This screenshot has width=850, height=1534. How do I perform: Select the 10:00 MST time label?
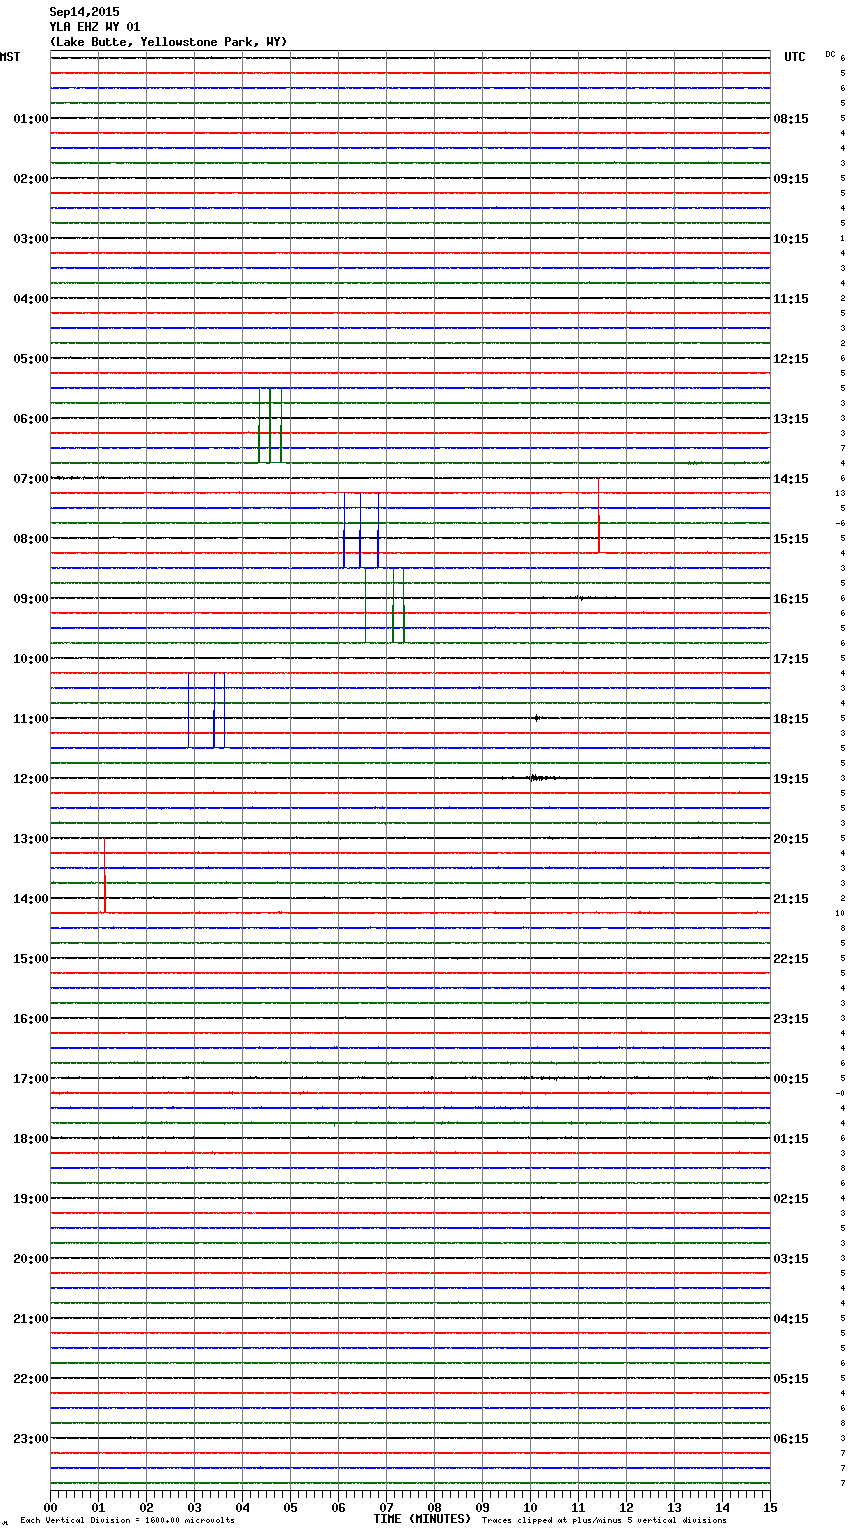[x=30, y=659]
